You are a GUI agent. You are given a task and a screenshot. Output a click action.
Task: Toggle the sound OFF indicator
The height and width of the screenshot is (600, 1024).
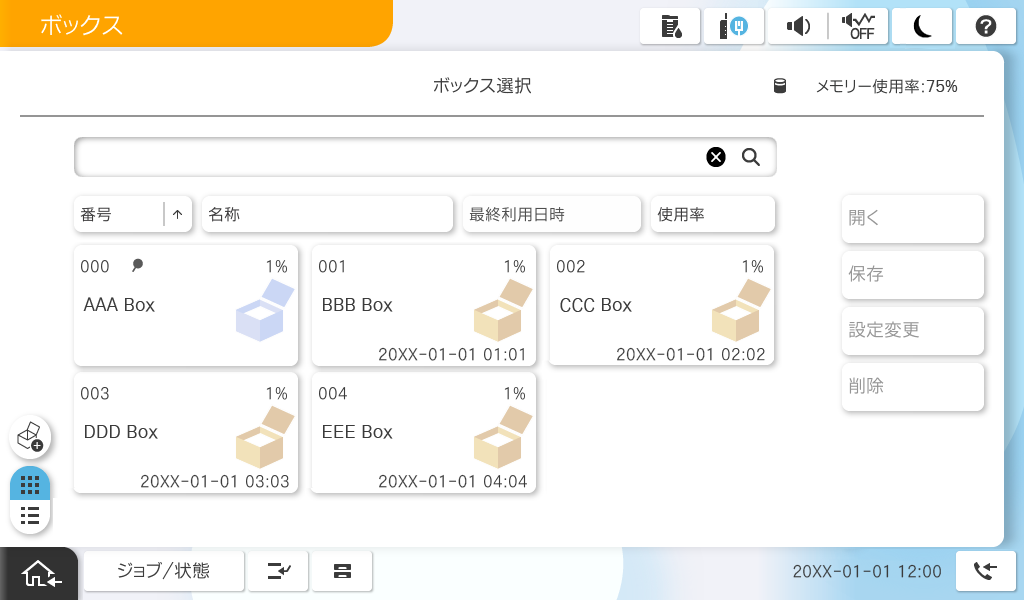coord(858,27)
